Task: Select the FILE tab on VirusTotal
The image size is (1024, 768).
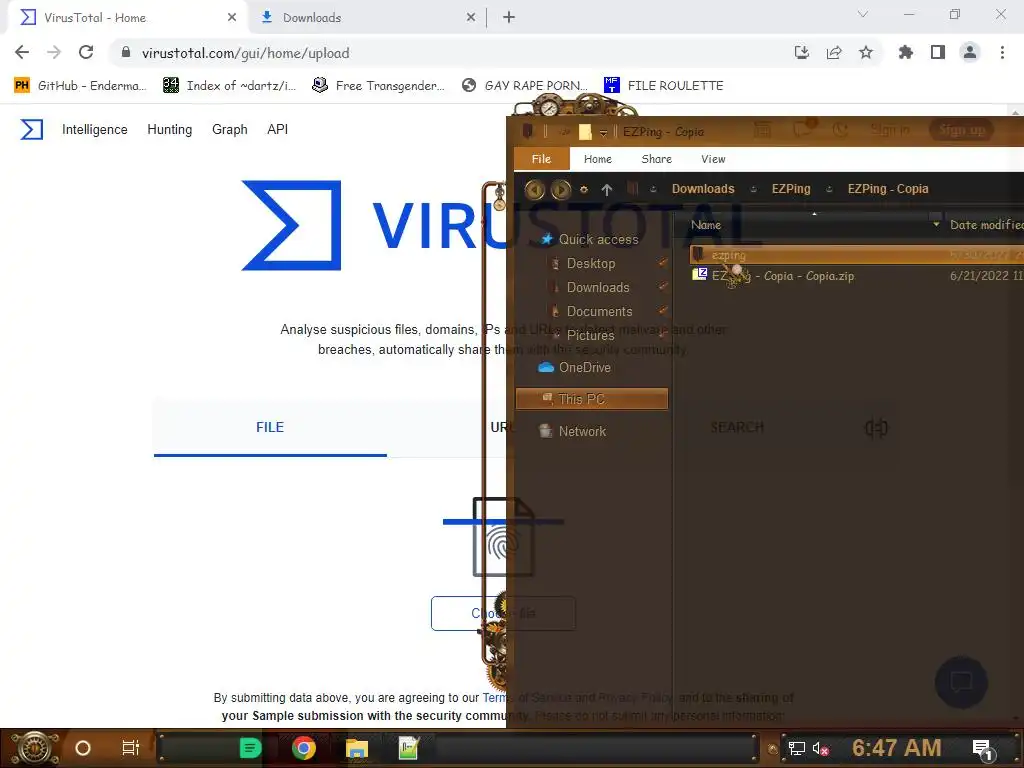Action: pos(270,427)
